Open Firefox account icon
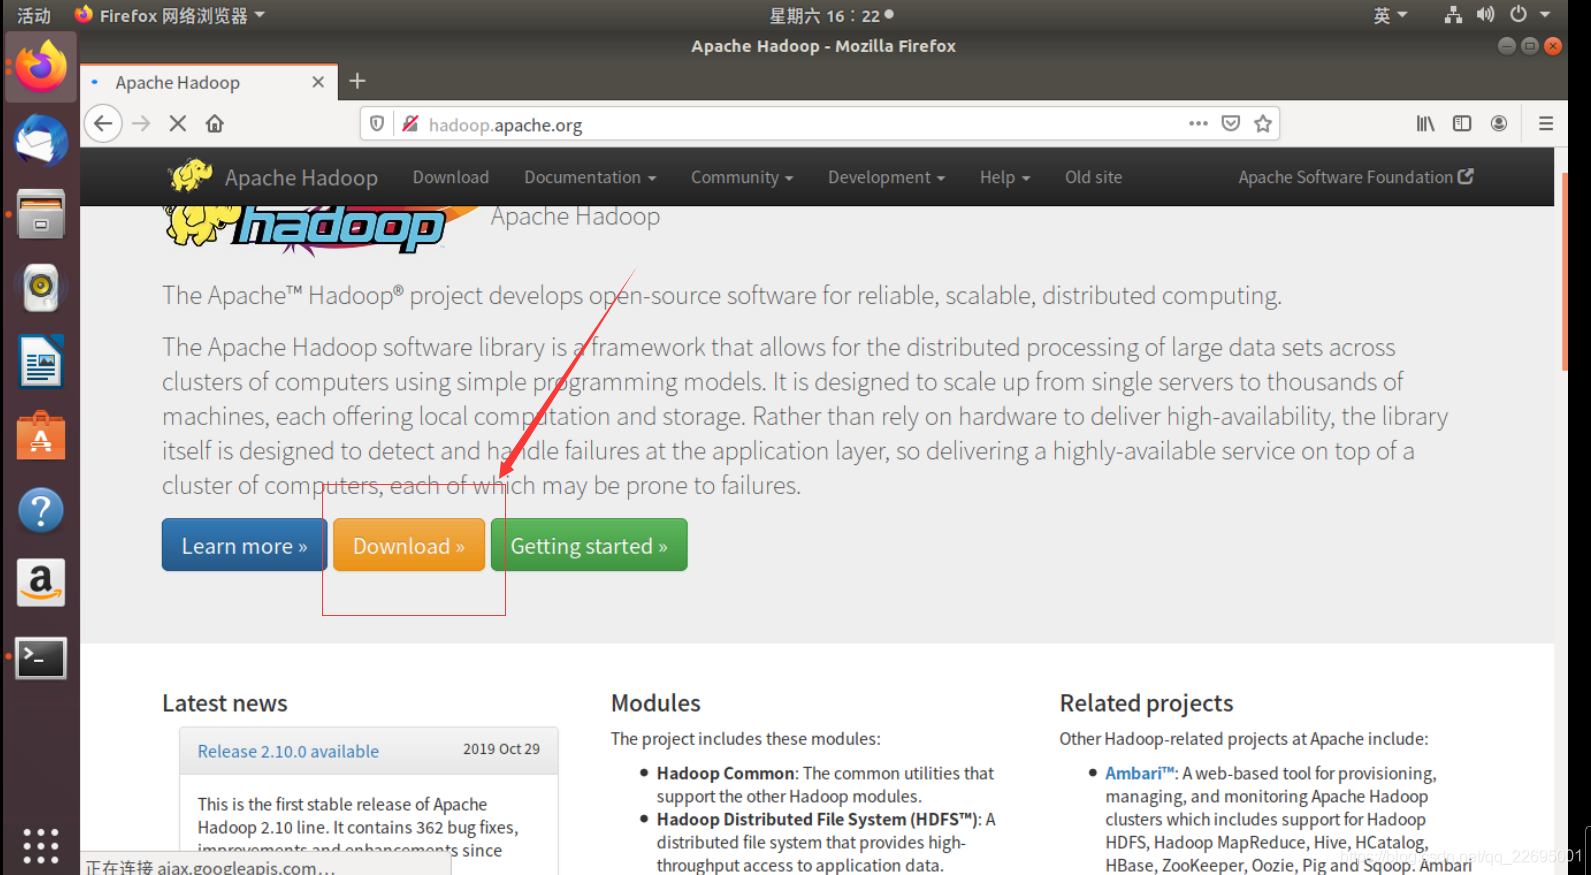The image size is (1591, 875). tap(1499, 123)
